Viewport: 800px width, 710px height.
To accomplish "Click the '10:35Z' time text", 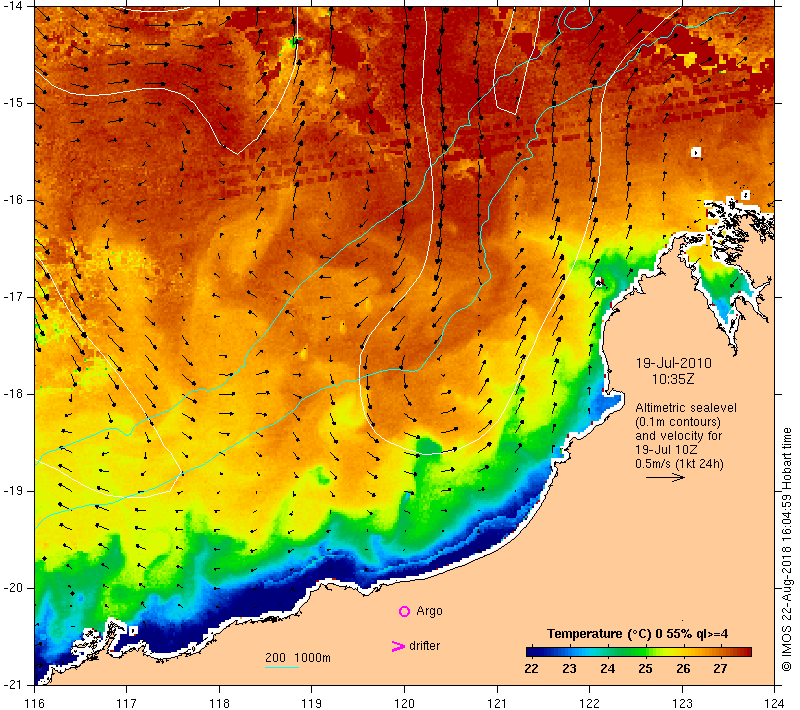I will pos(673,379).
